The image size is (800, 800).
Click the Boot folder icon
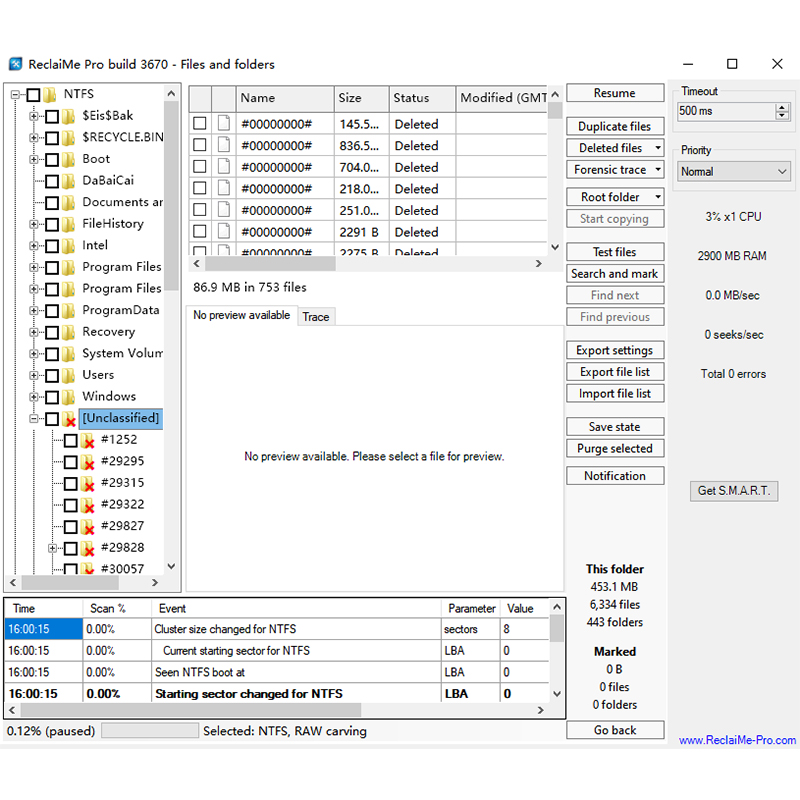(x=68, y=159)
